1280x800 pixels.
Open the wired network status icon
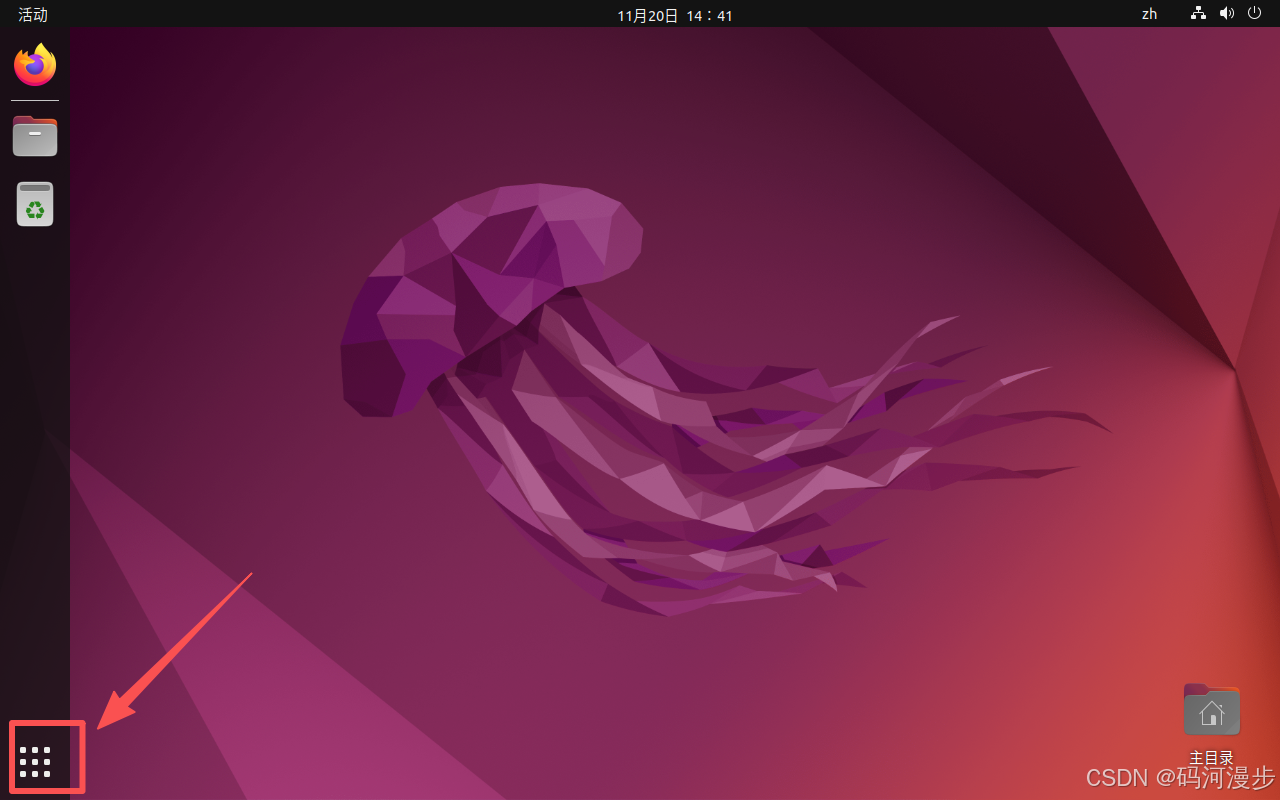click(1198, 14)
